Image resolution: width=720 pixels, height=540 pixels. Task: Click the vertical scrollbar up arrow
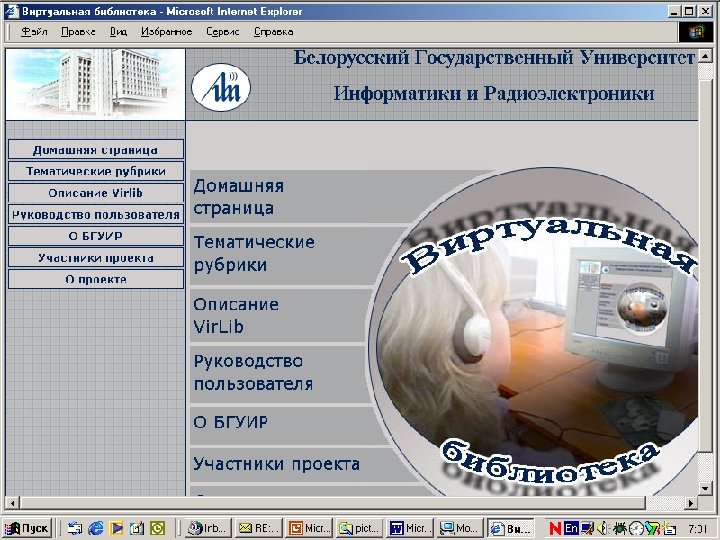click(x=705, y=56)
